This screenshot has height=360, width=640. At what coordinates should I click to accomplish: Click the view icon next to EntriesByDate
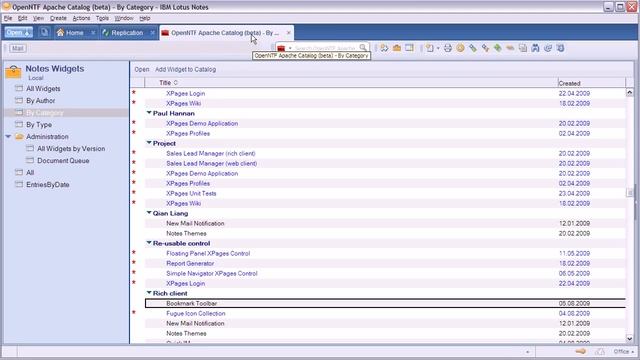(x=19, y=184)
